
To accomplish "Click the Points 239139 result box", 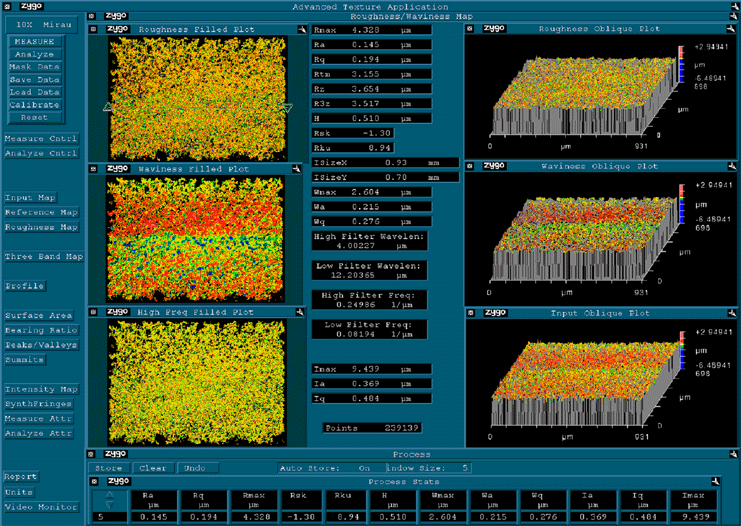I will 372,428.
